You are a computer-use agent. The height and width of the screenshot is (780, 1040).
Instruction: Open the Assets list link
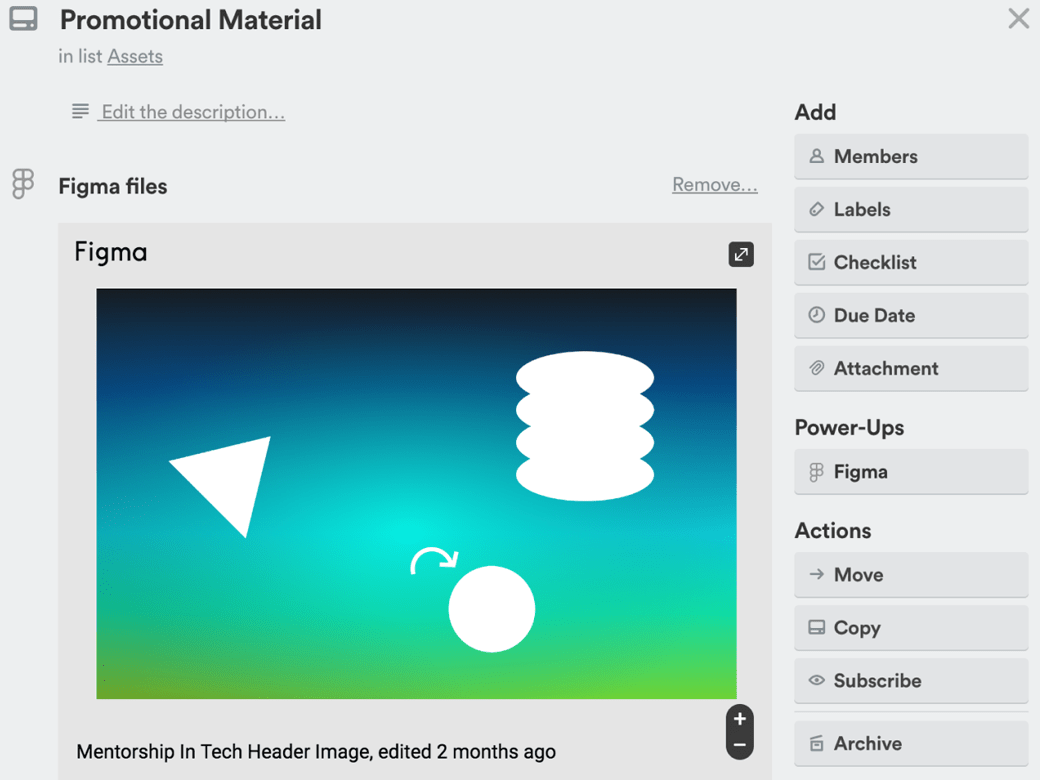pyautogui.click(x=135, y=56)
